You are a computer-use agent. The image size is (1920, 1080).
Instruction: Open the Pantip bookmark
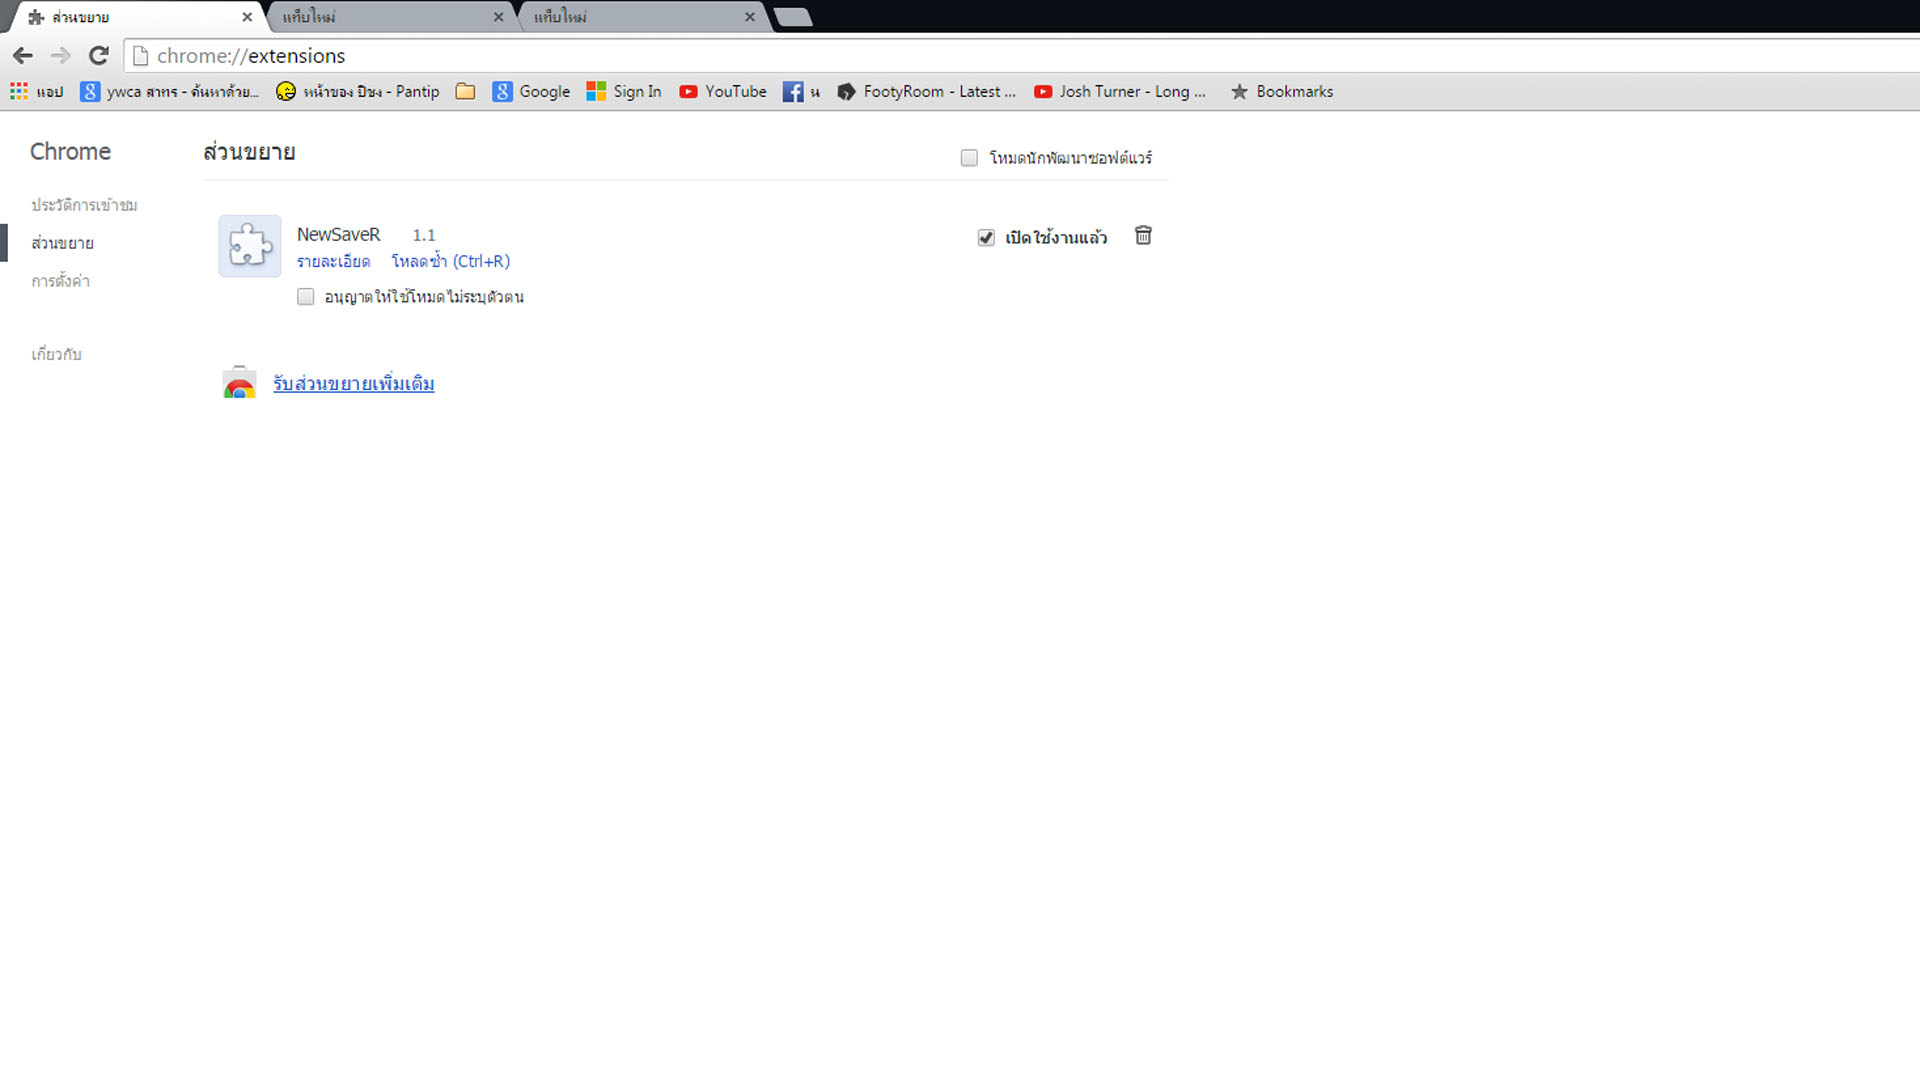[358, 91]
